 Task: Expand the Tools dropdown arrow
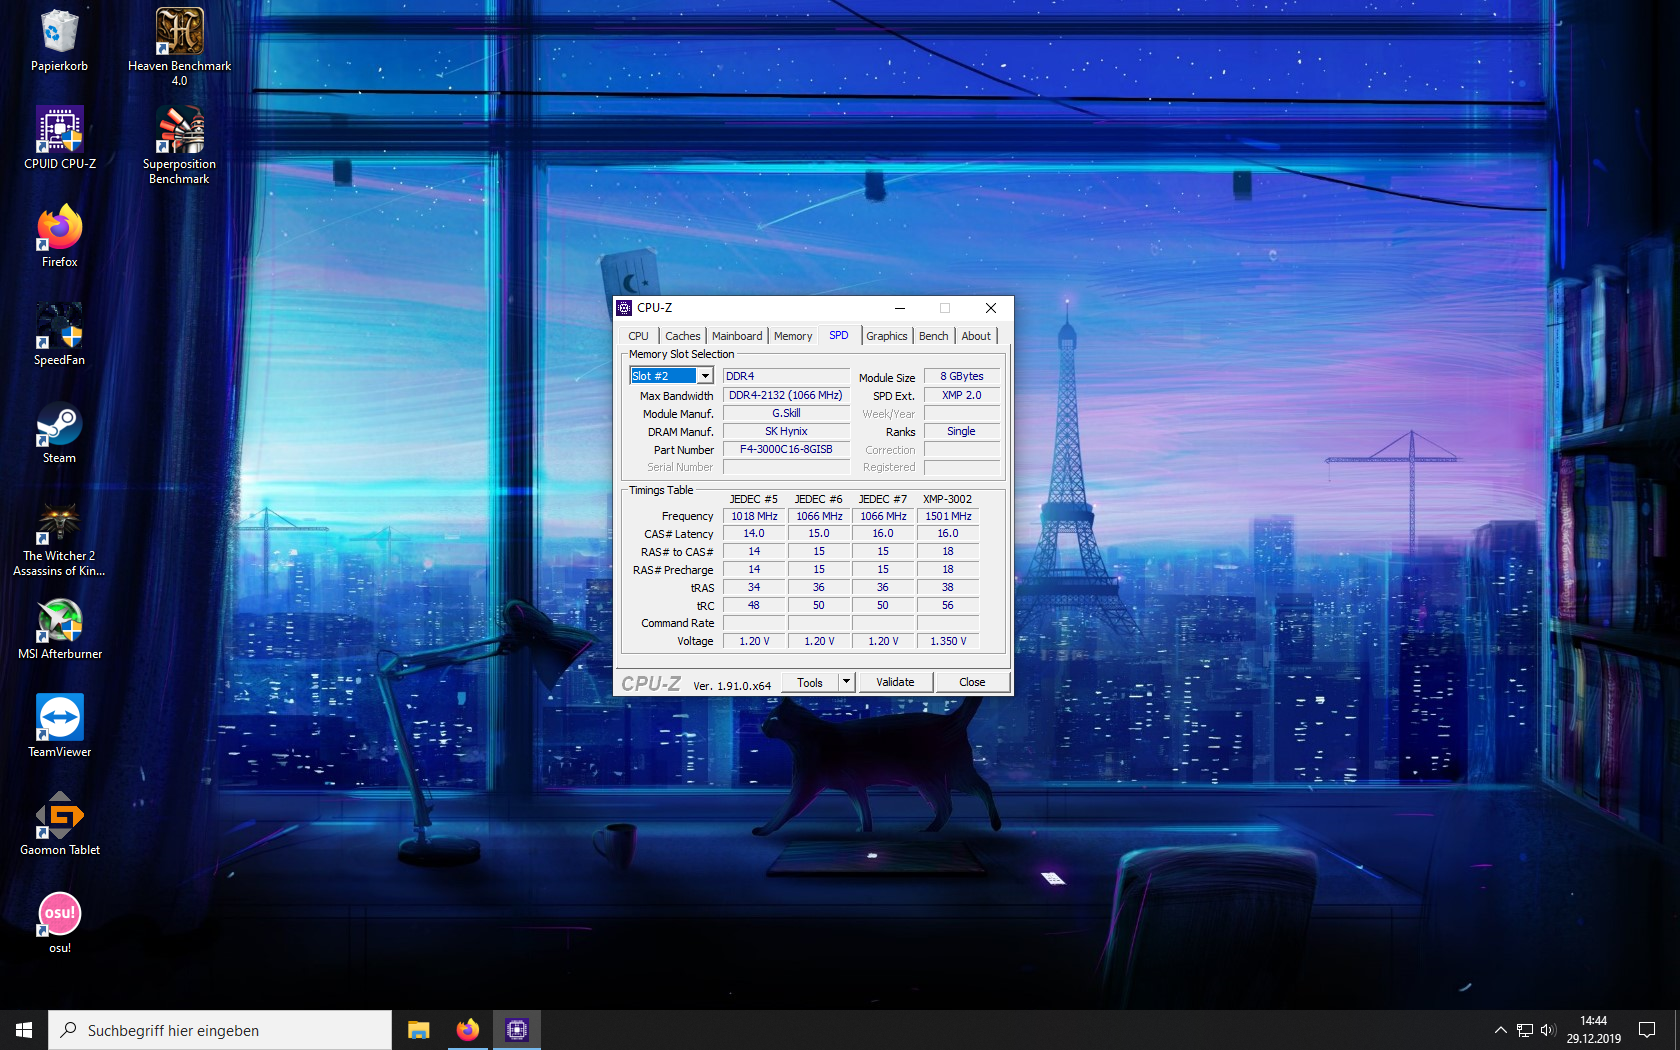coord(846,682)
